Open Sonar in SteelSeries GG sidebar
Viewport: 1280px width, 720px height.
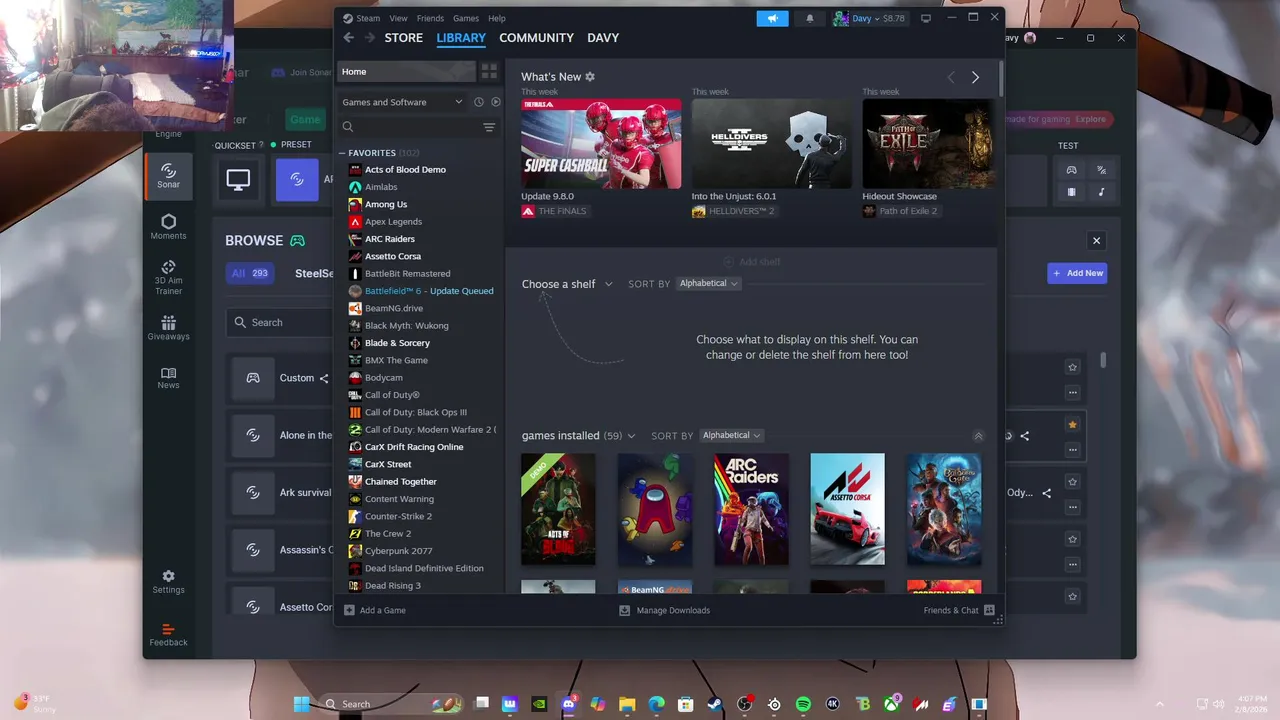pyautogui.click(x=168, y=176)
